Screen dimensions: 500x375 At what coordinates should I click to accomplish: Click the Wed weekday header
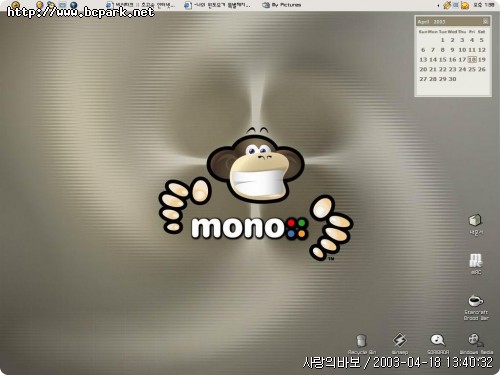[x=452, y=32]
